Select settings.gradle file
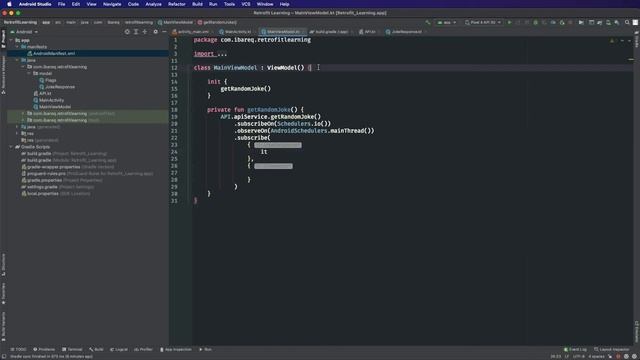640x360 pixels. click(x=58, y=187)
